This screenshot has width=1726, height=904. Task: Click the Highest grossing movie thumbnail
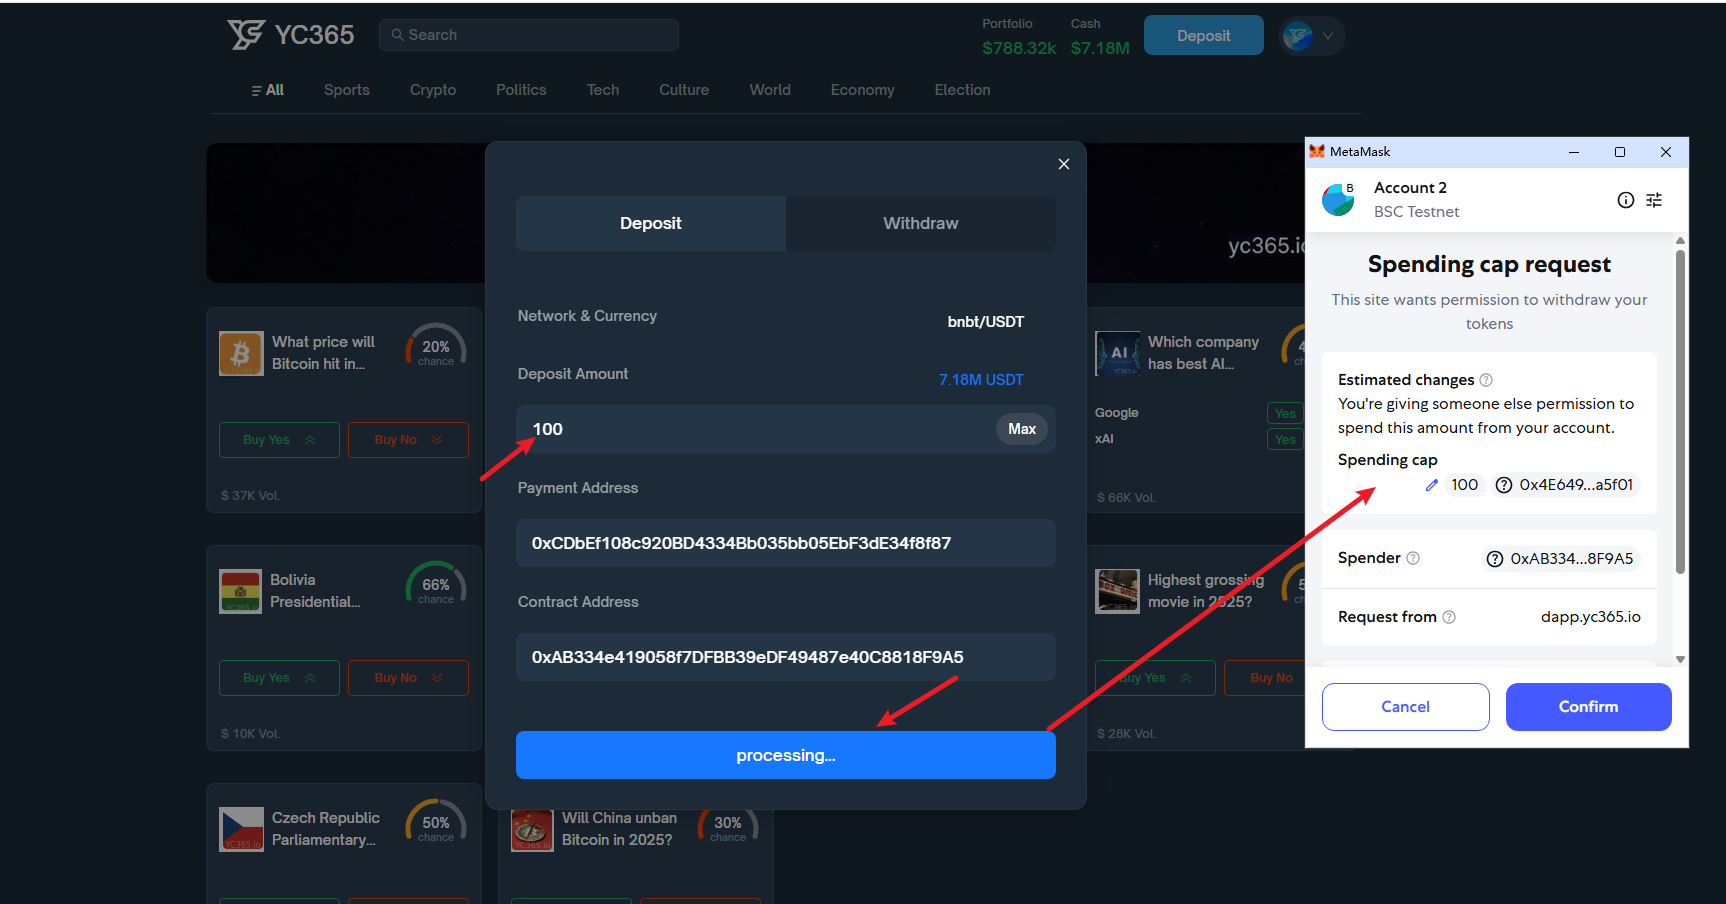tap(1117, 591)
